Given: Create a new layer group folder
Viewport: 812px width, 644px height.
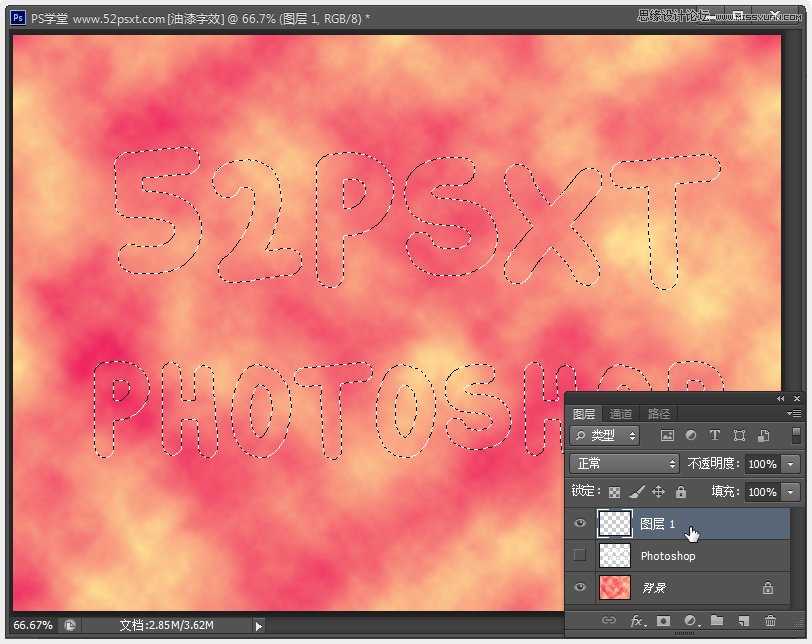Looking at the screenshot, I should tap(717, 620).
